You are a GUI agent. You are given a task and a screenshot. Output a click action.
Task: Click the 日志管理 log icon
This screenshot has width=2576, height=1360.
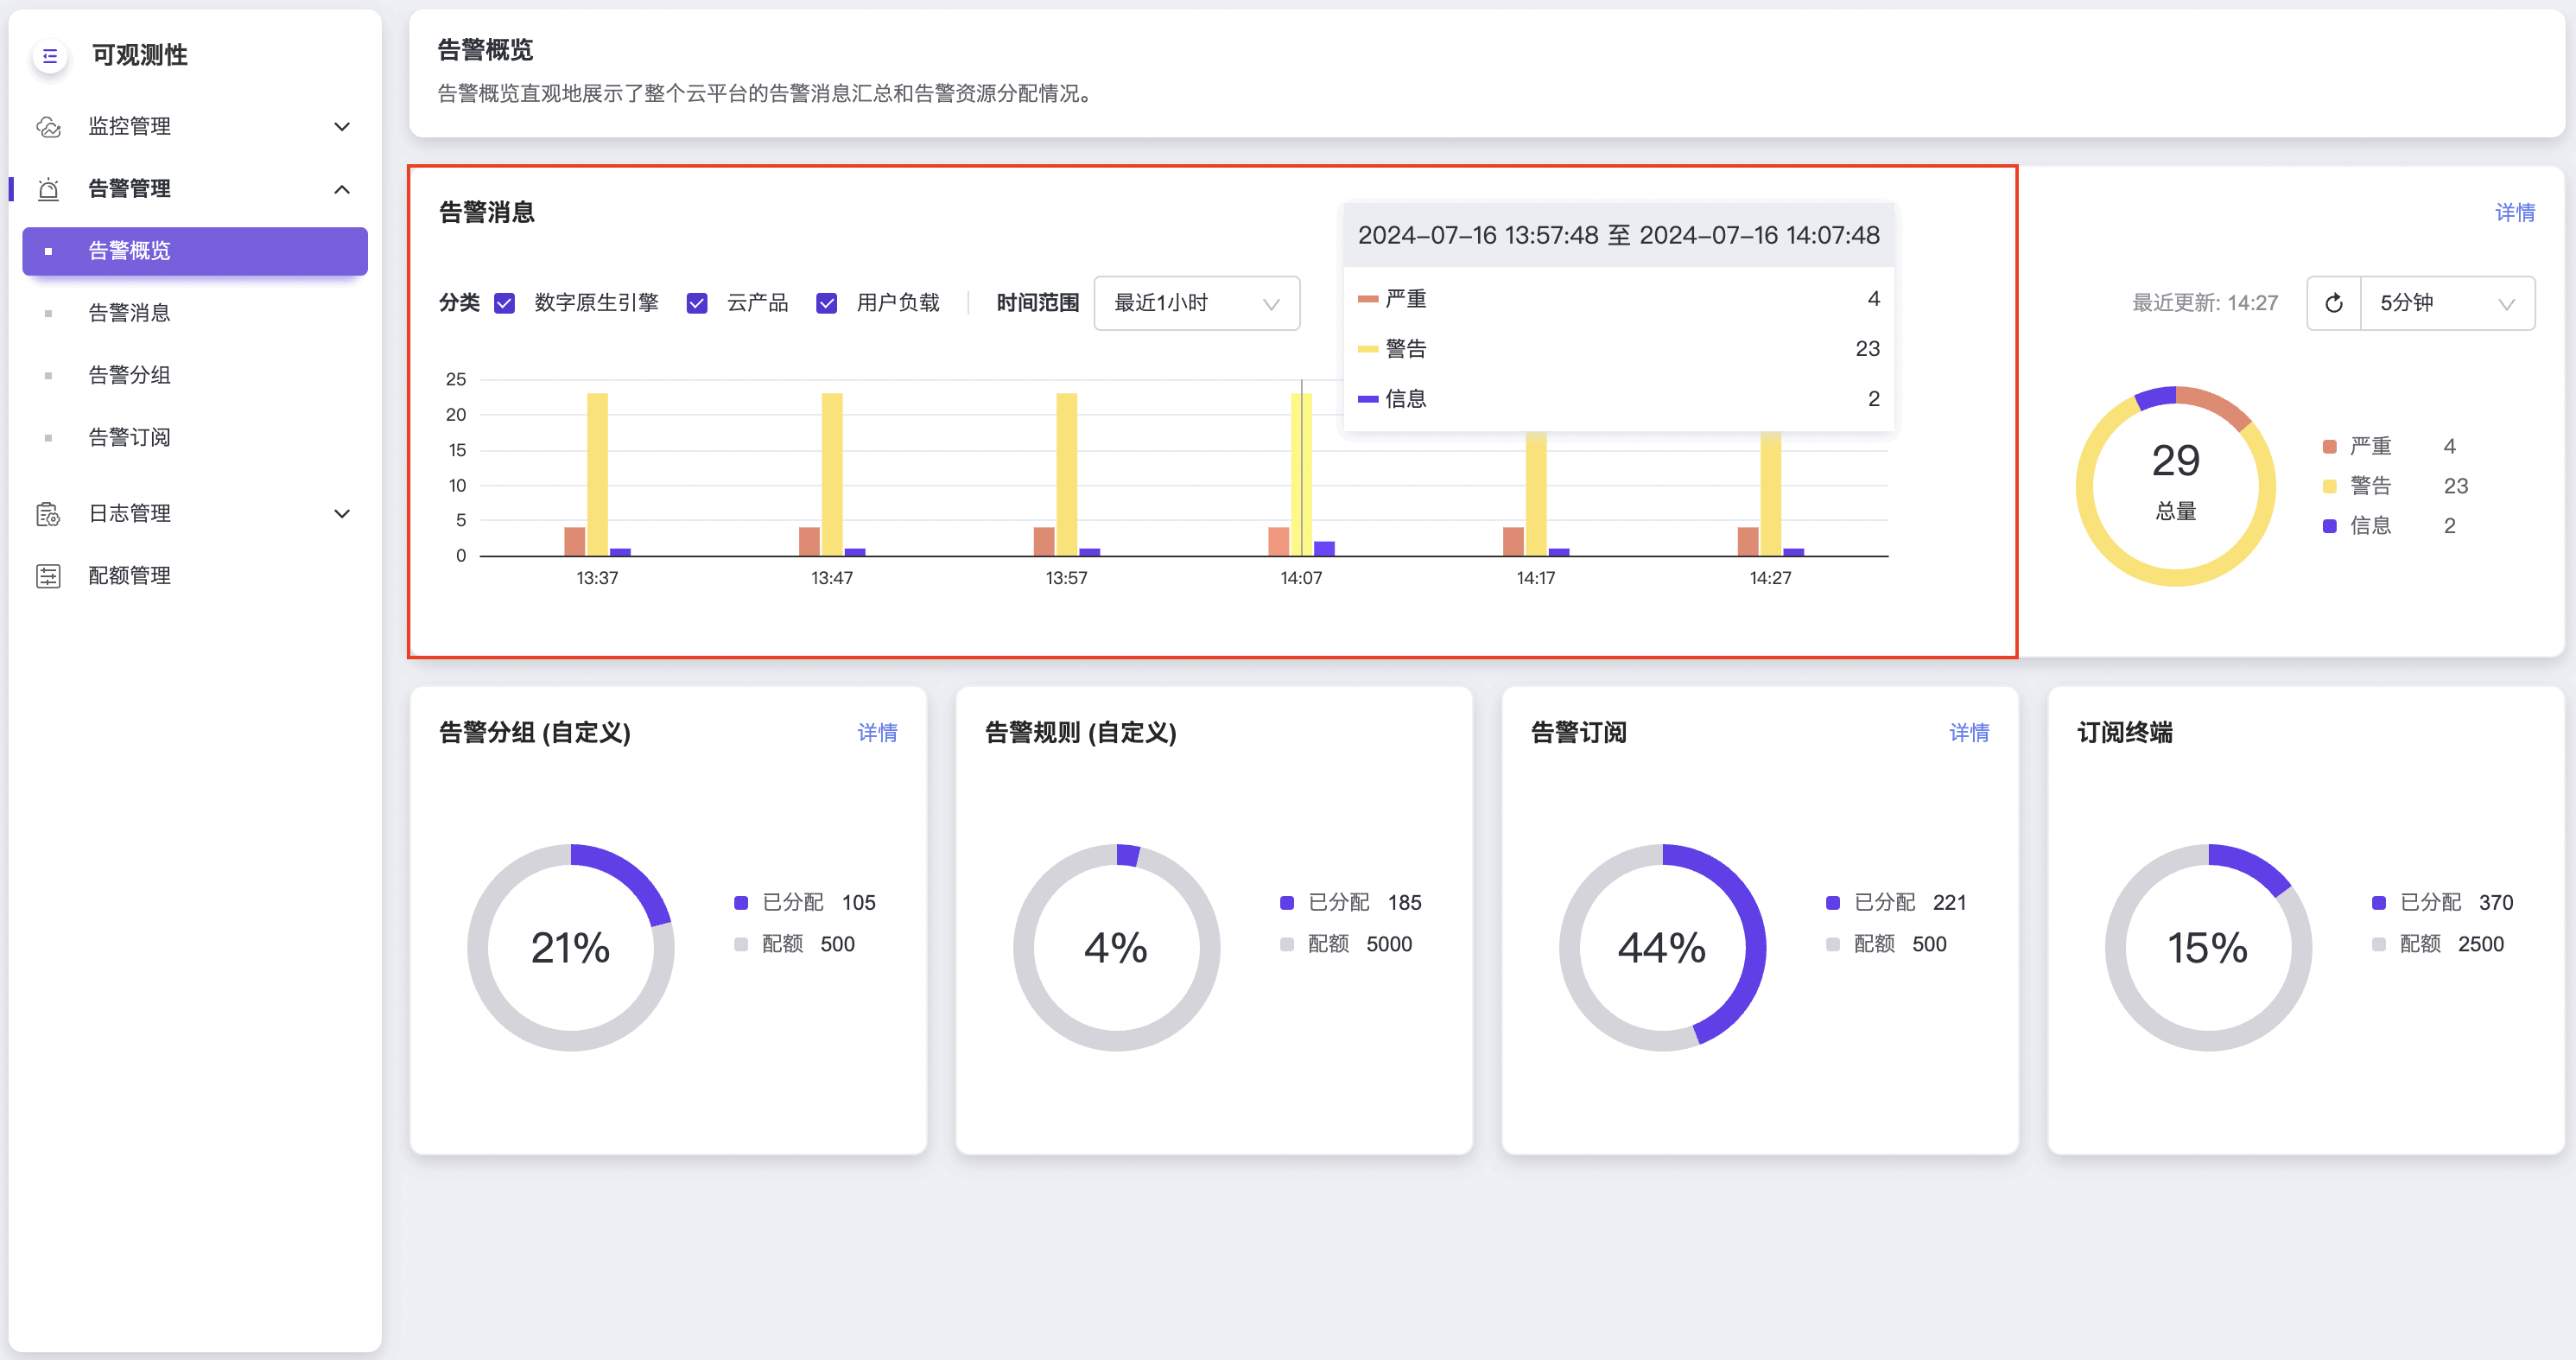48,514
